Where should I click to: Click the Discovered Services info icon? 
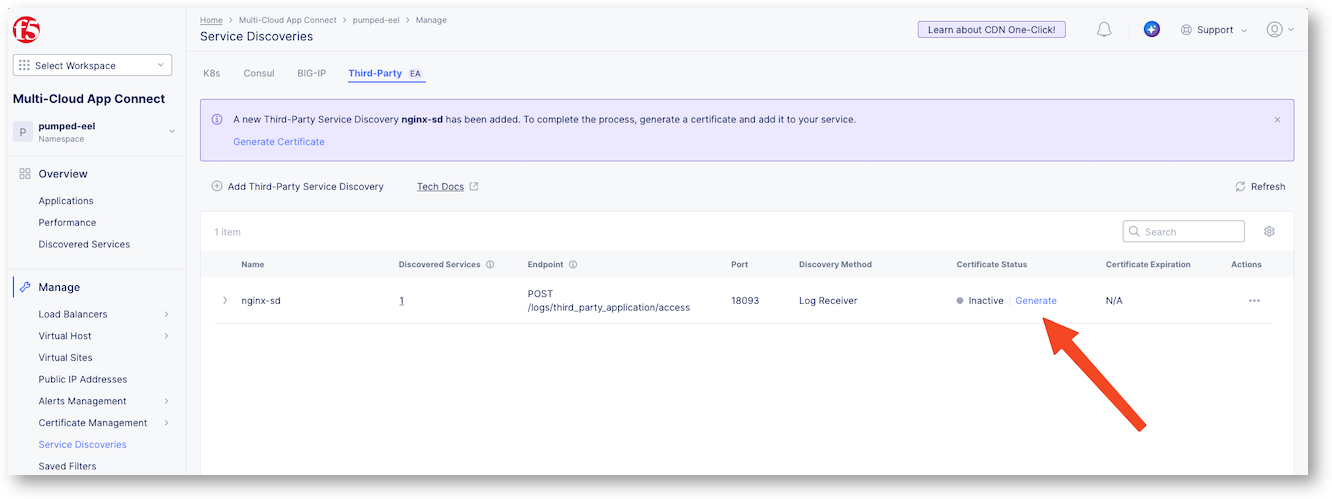point(490,265)
